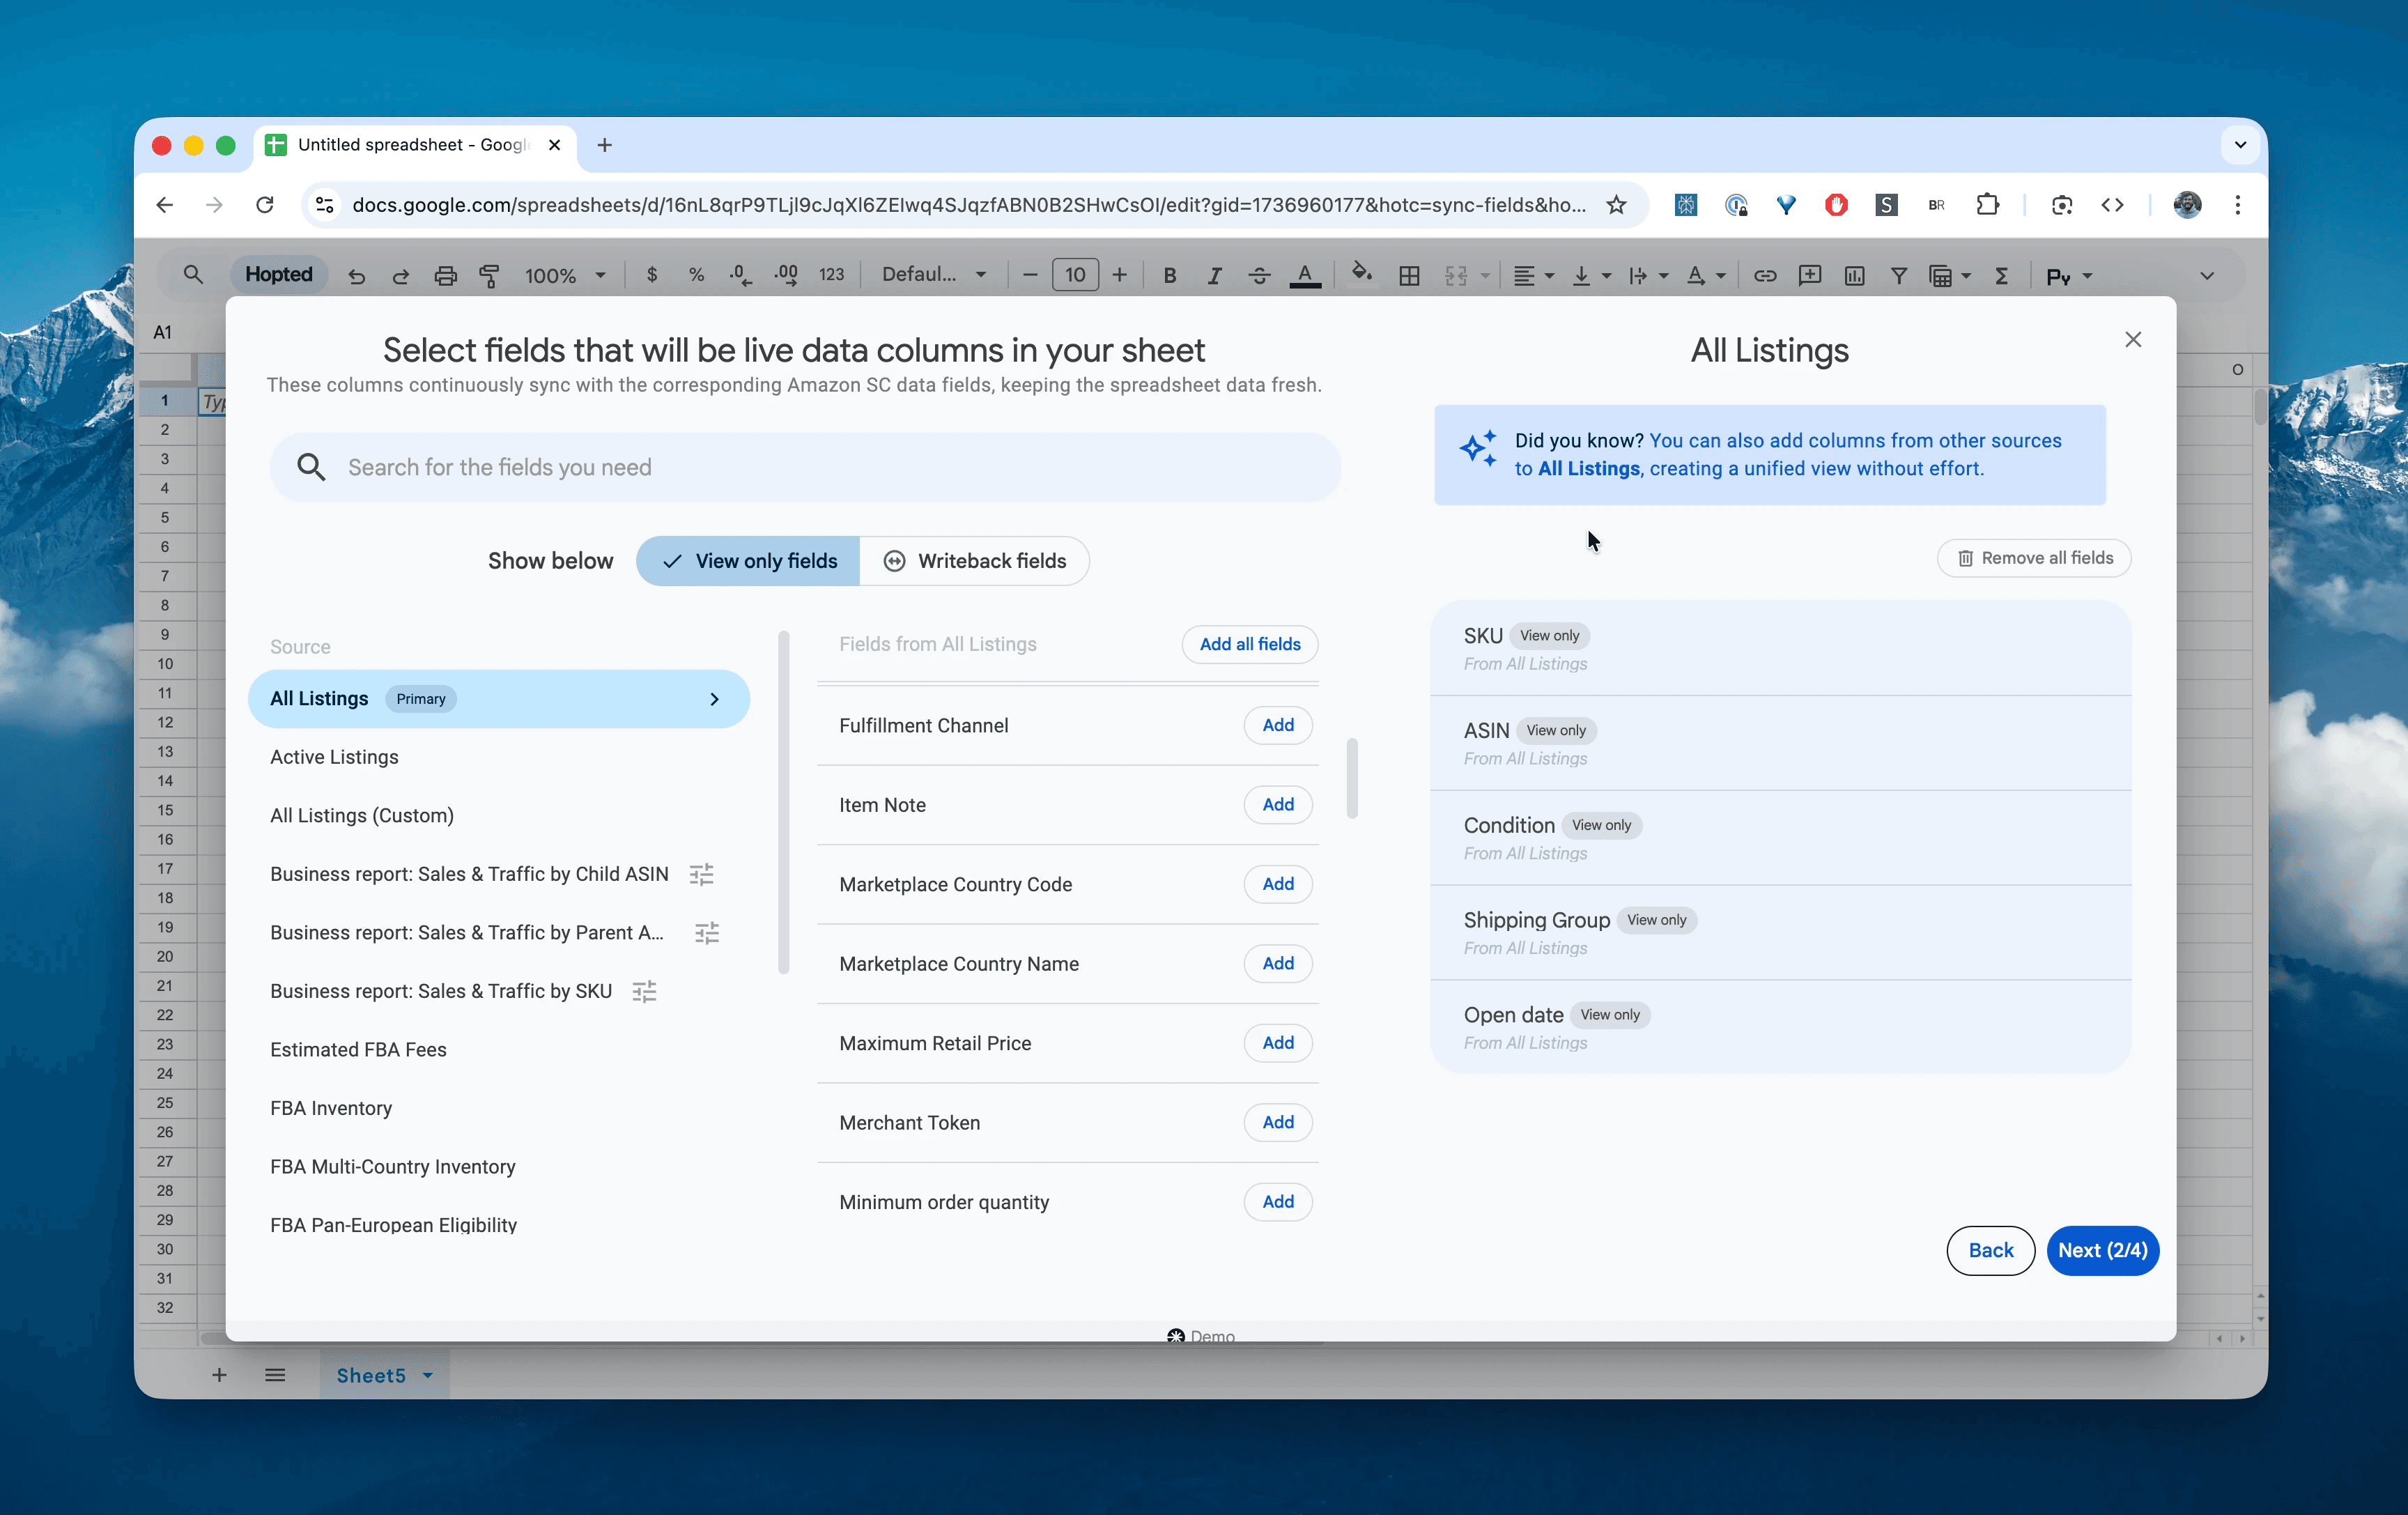
Task: Expand the toolbar collapse chevron
Action: pos(2207,276)
